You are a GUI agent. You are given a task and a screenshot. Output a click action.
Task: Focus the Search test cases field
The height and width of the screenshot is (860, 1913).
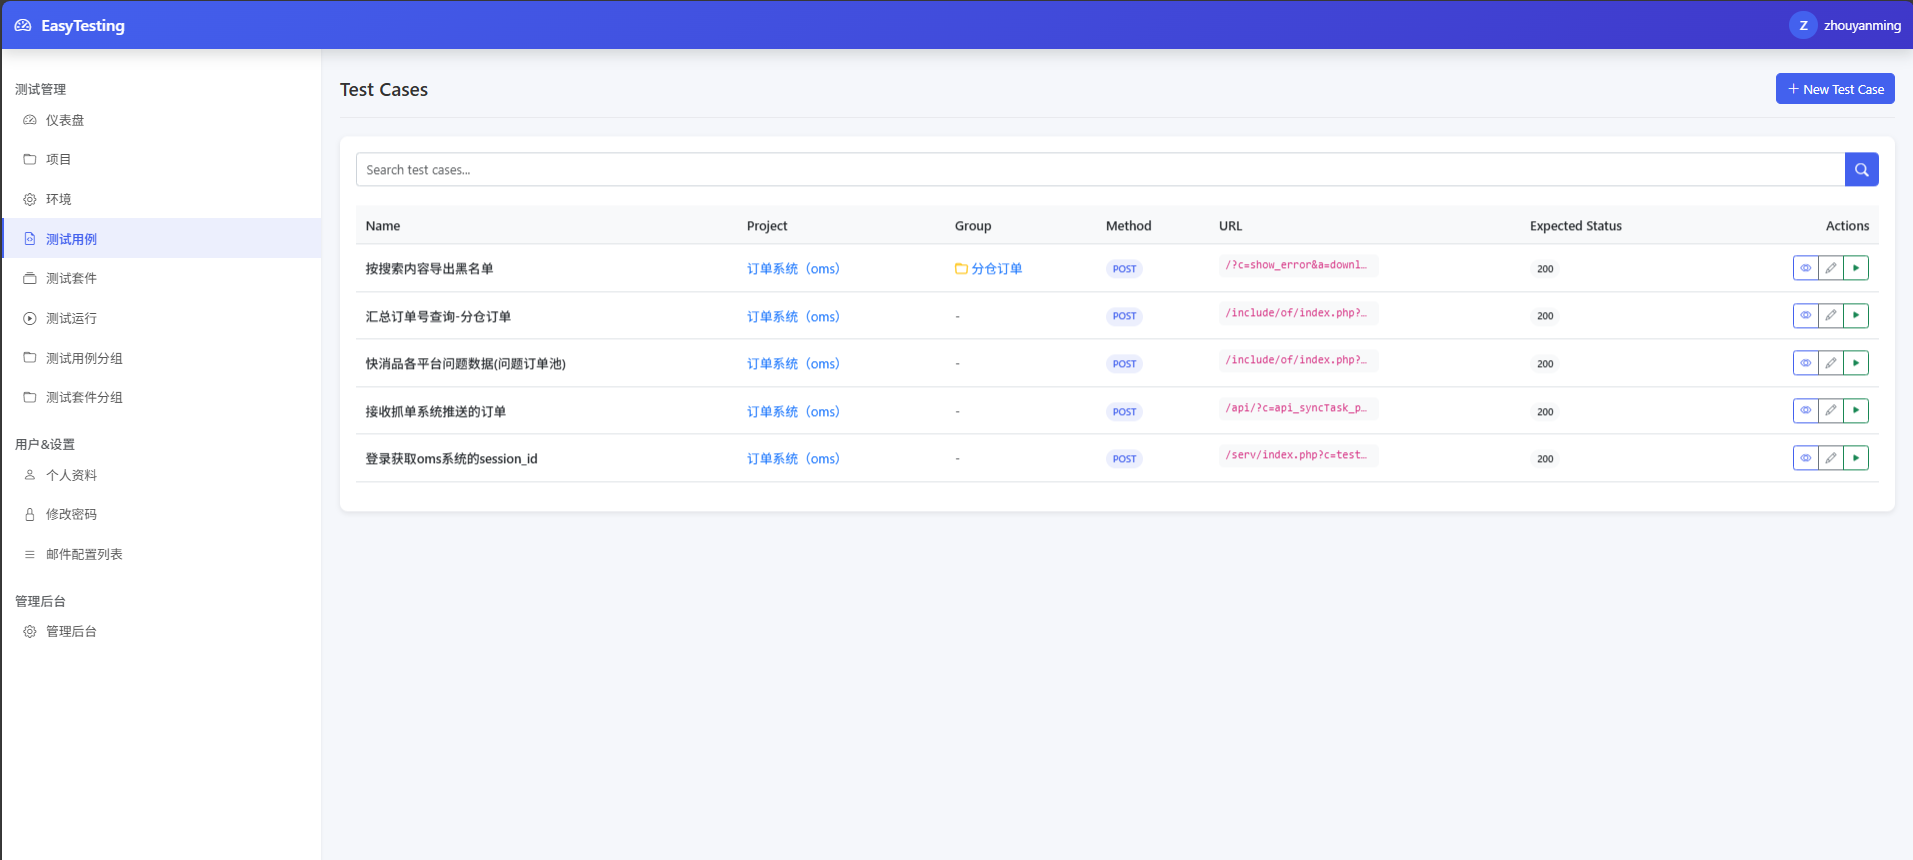tap(1100, 170)
